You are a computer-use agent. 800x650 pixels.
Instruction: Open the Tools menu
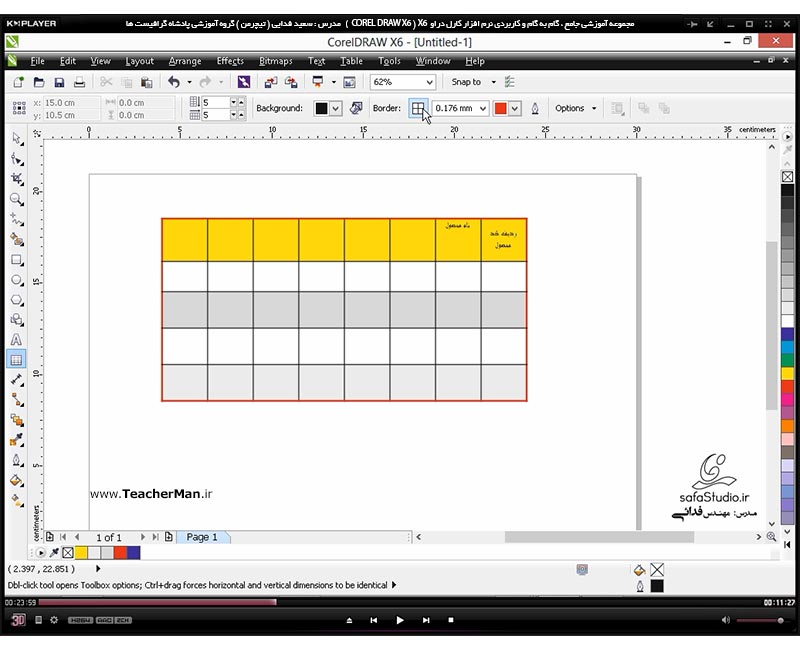tap(389, 61)
